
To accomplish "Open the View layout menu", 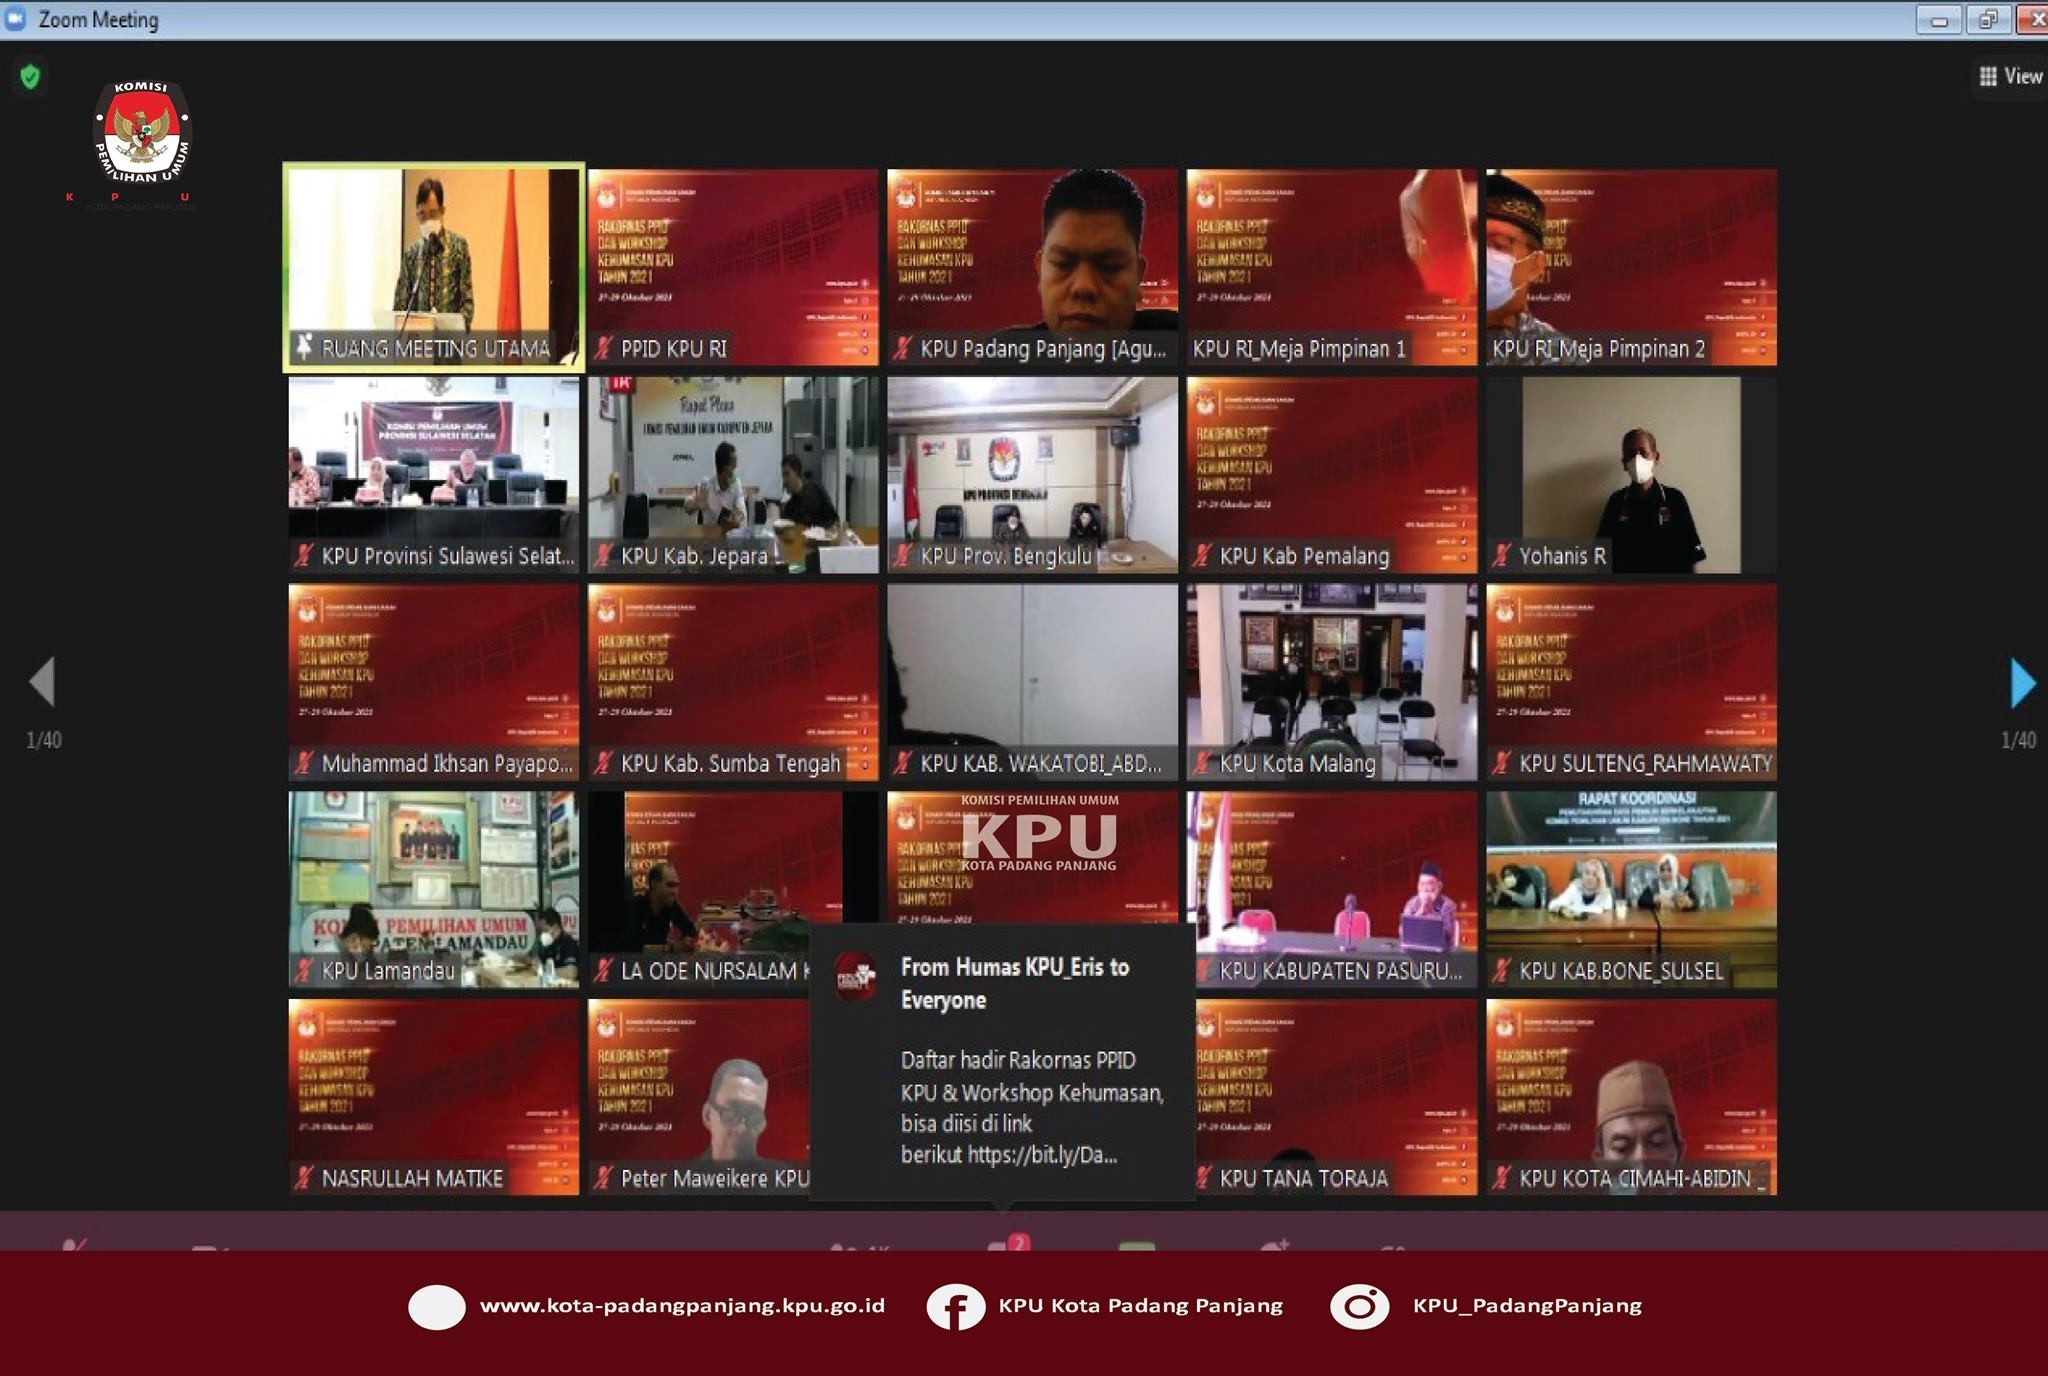I will [x=2010, y=76].
